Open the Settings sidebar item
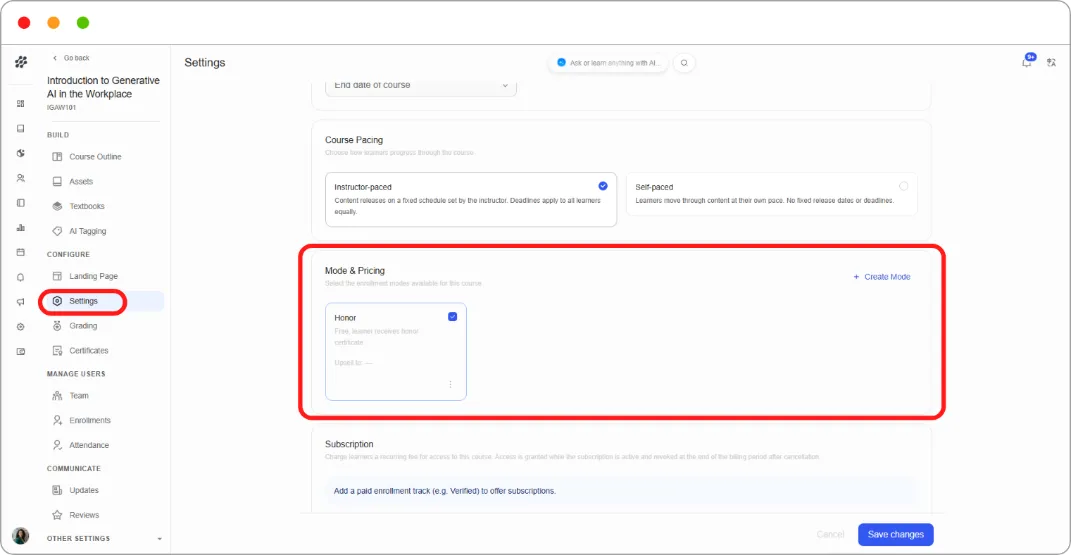 pos(102,301)
